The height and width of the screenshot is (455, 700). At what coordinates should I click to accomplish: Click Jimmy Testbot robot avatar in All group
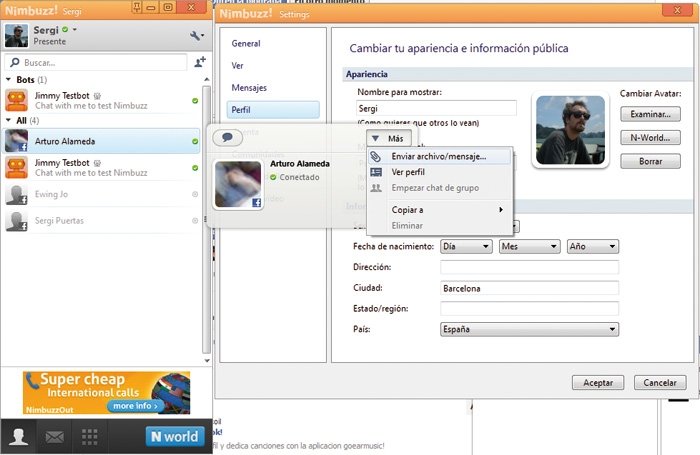(x=17, y=167)
